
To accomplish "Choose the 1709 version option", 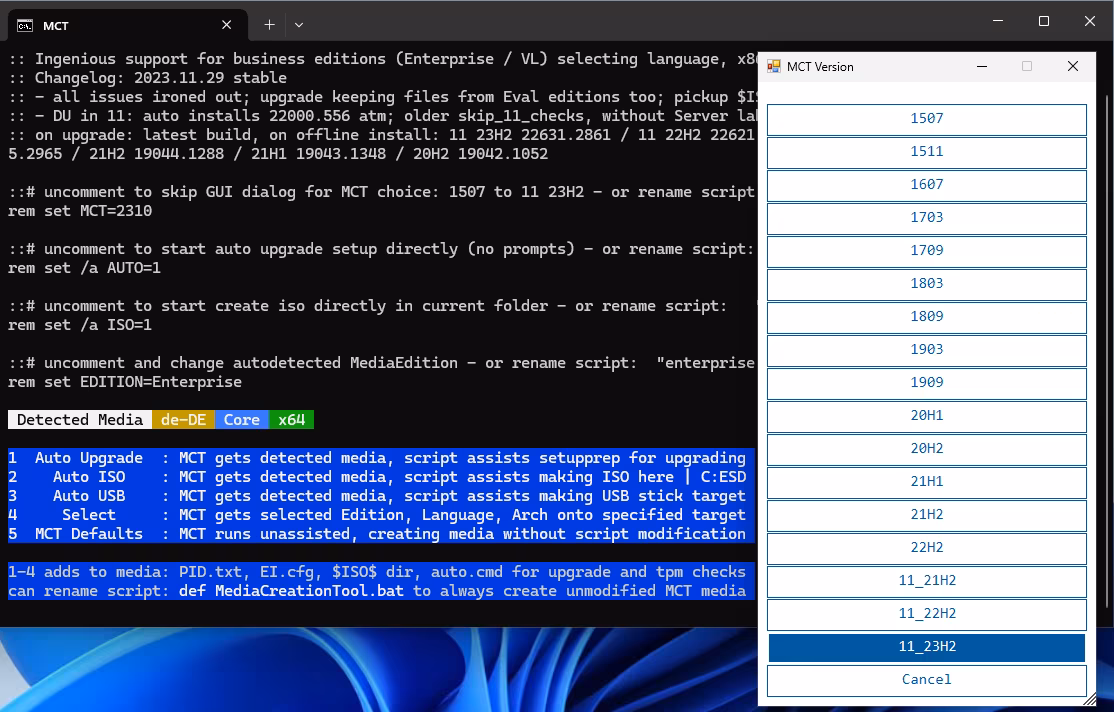I will pyautogui.click(x=926, y=251).
